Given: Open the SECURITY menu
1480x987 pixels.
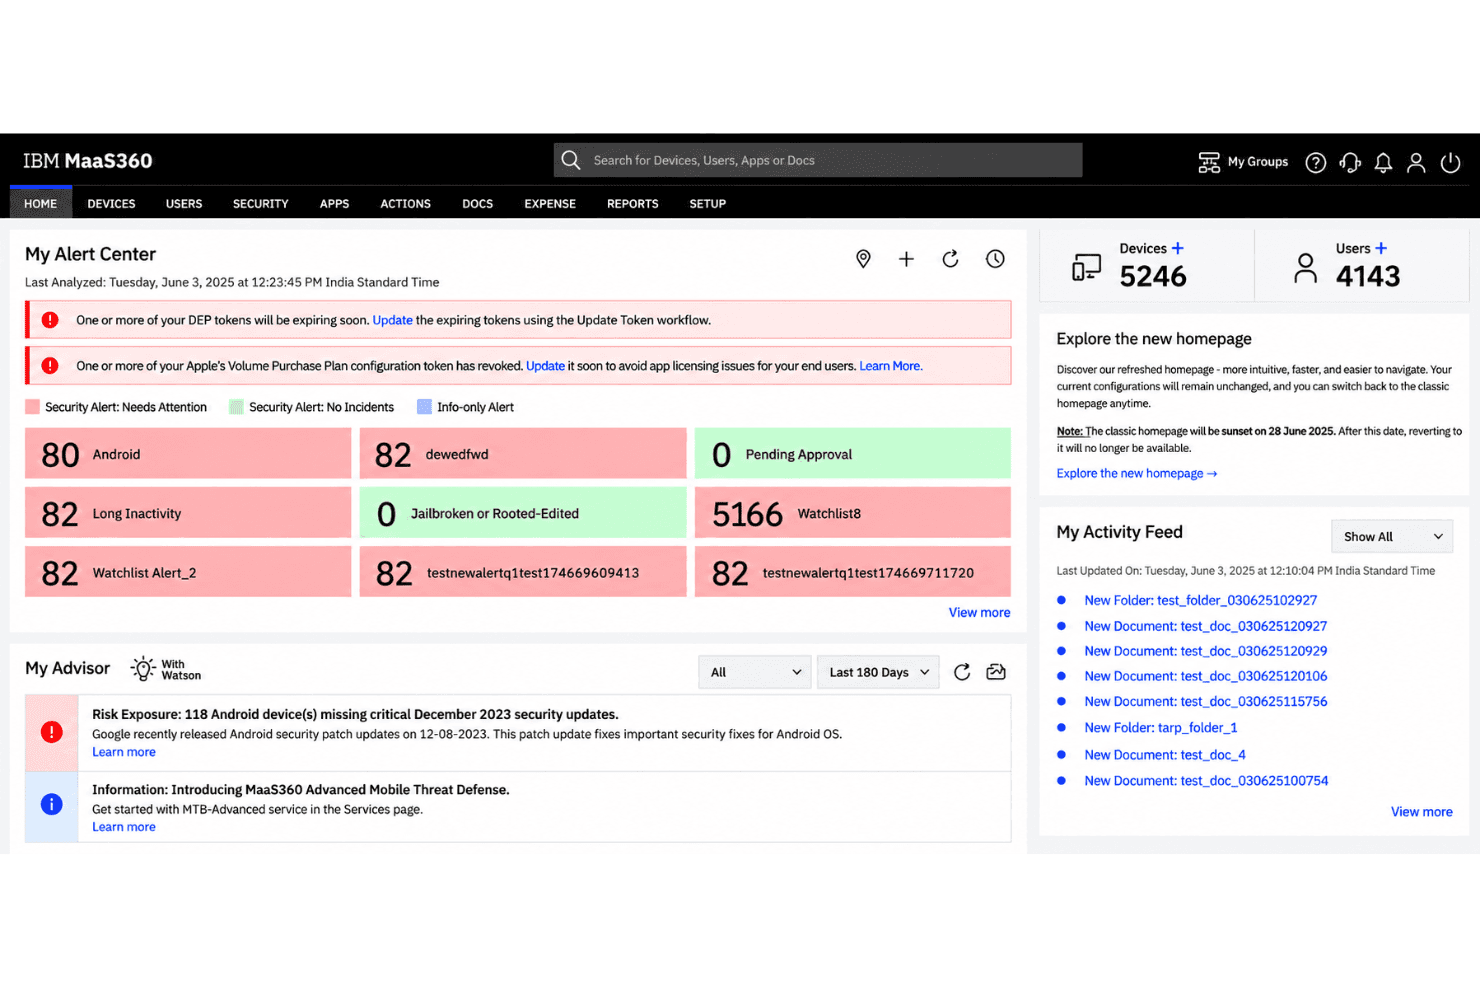Looking at the screenshot, I should pos(261,204).
